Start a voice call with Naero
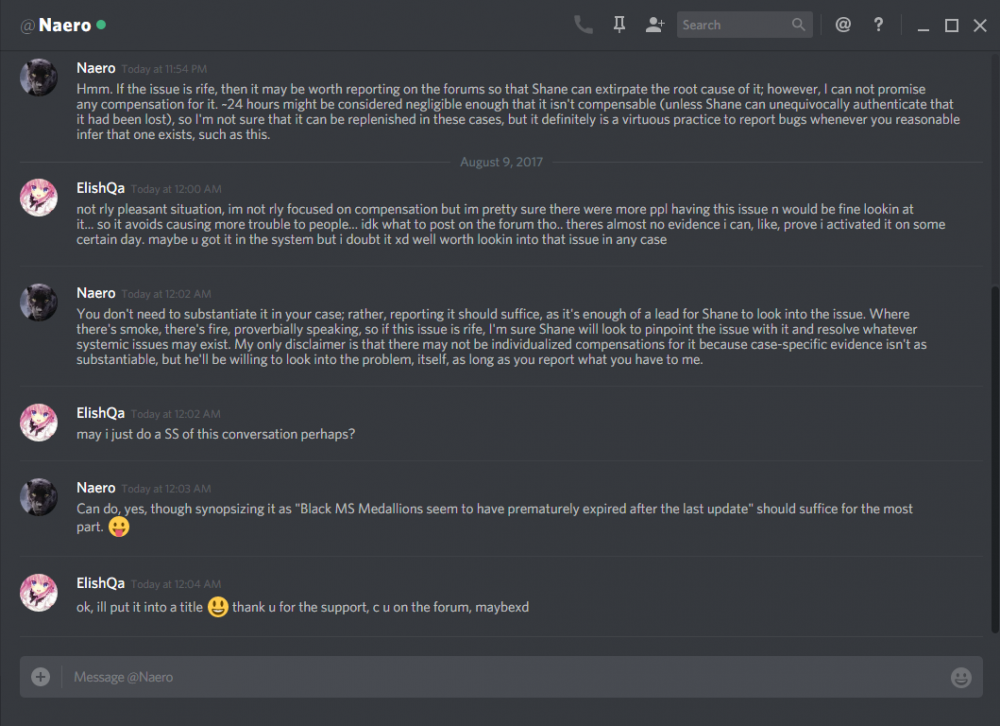 [583, 25]
